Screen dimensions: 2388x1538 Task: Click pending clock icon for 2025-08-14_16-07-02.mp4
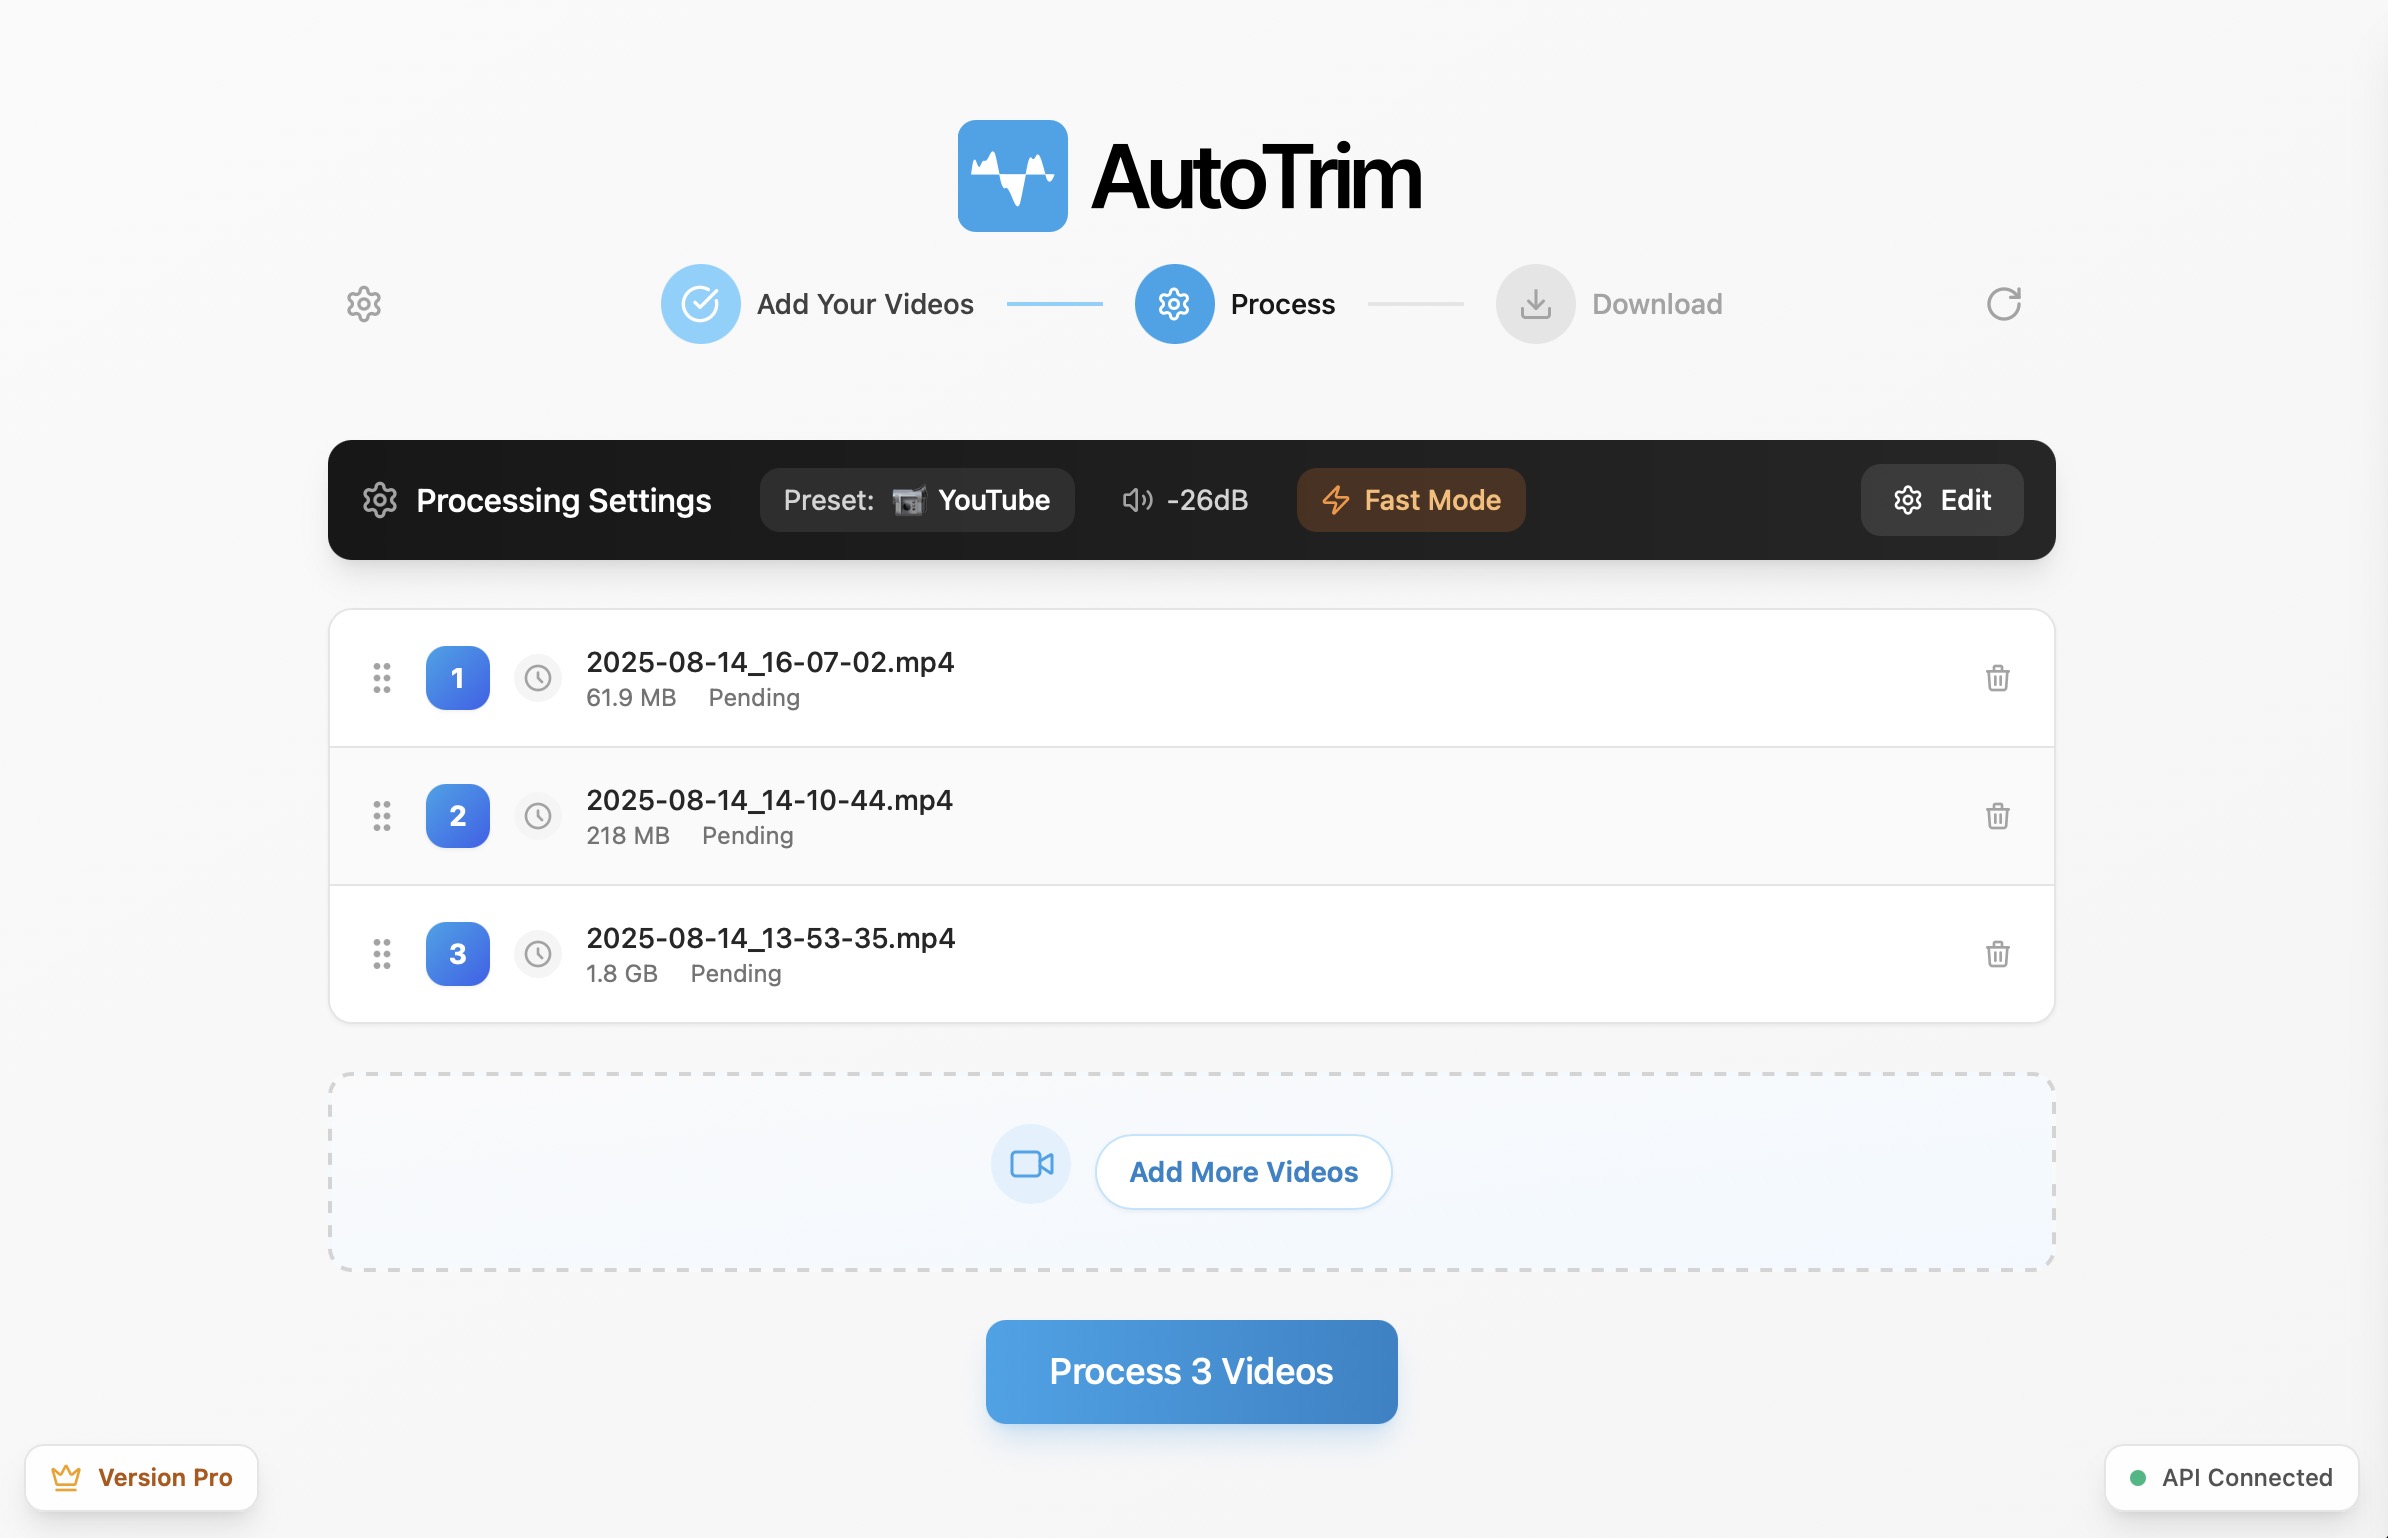pos(538,678)
